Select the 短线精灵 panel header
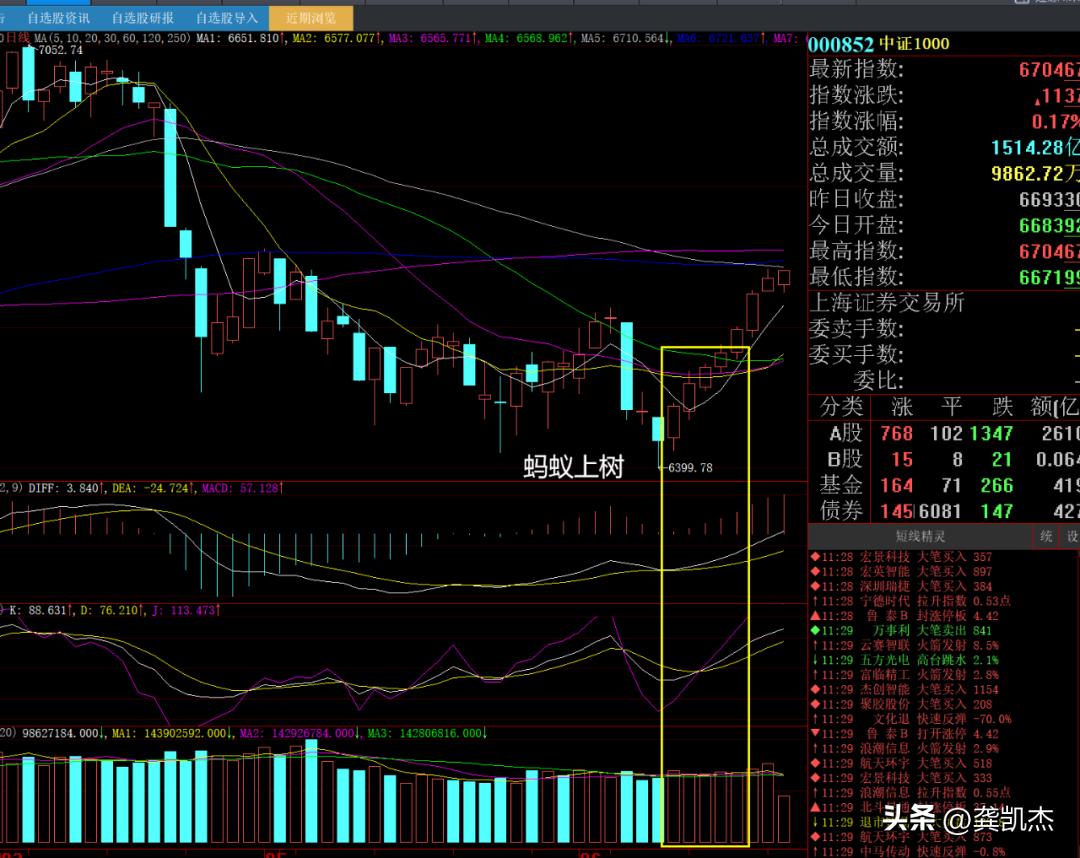This screenshot has width=1080, height=858. [x=920, y=537]
